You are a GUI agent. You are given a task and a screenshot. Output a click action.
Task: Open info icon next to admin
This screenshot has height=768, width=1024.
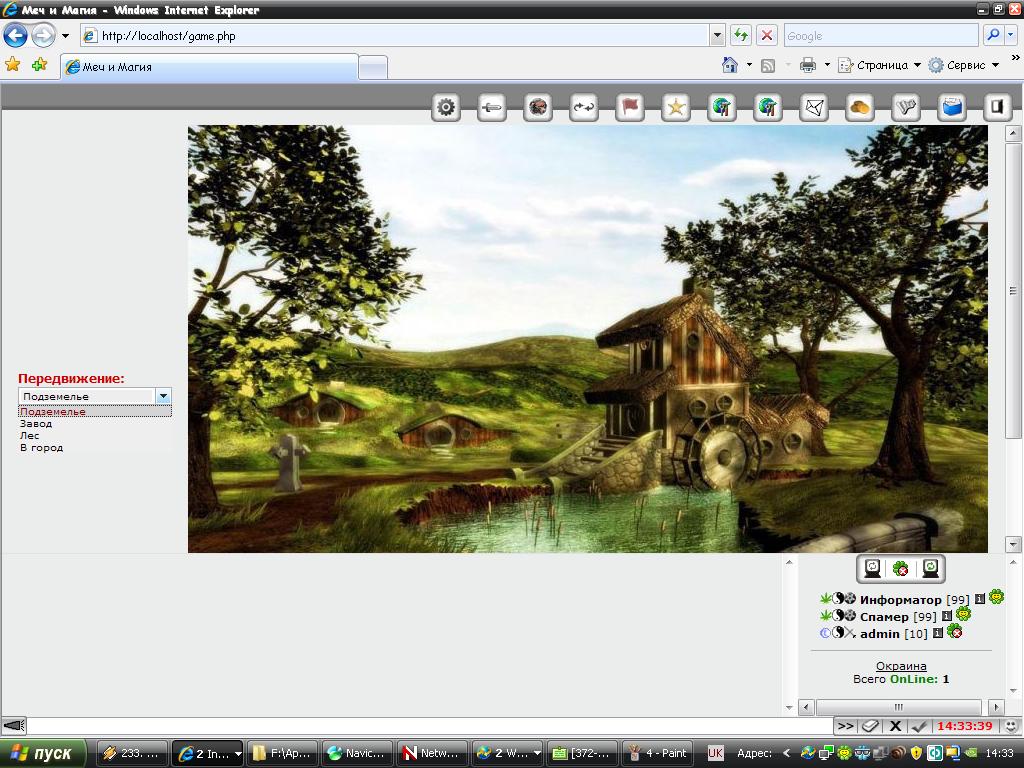pos(938,633)
